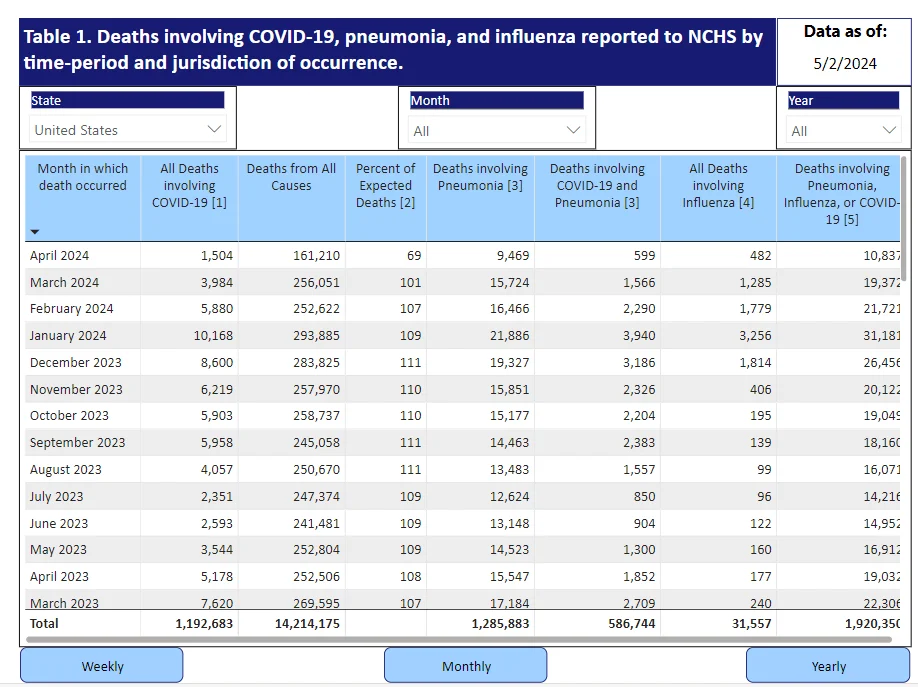Select the June 2023 row label
Screen dimensions: 918x687
(59, 524)
